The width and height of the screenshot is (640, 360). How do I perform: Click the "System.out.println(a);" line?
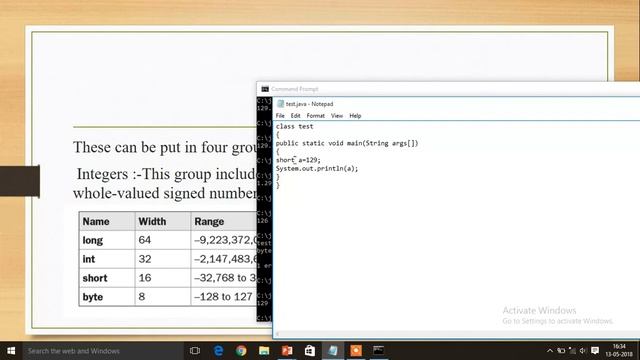pos(317,168)
